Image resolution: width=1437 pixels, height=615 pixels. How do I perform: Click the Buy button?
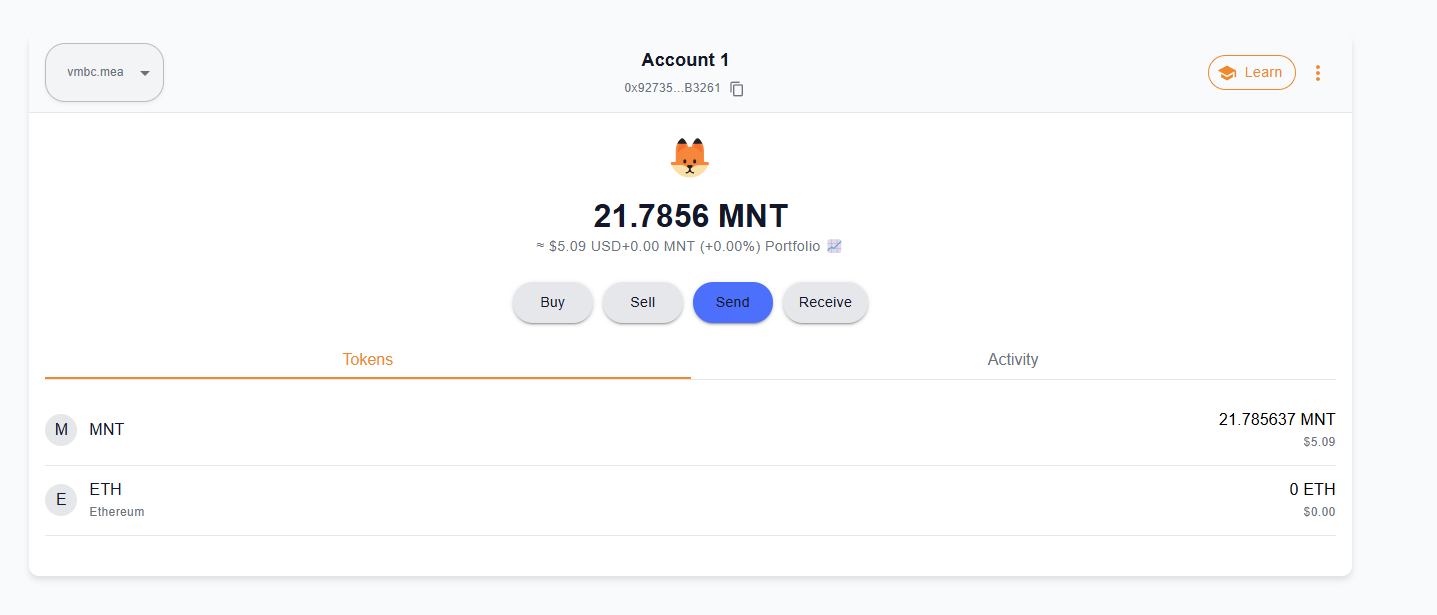pyautogui.click(x=553, y=302)
